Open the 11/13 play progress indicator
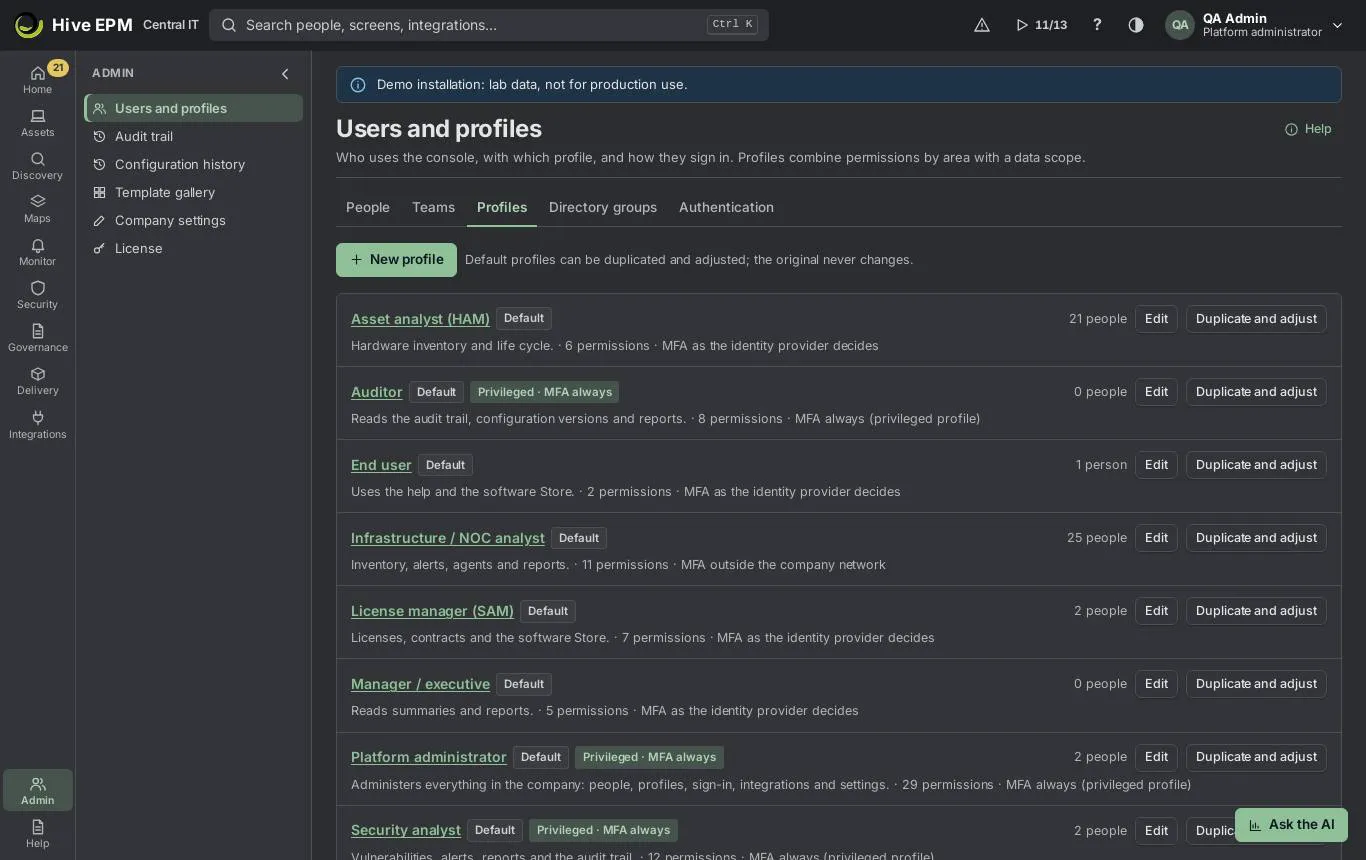 [x=1041, y=25]
